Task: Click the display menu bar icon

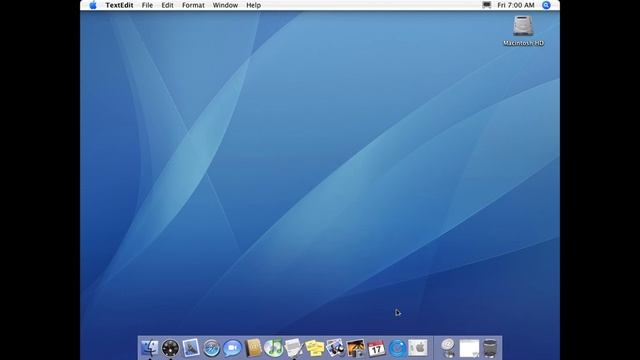Action: (x=487, y=5)
